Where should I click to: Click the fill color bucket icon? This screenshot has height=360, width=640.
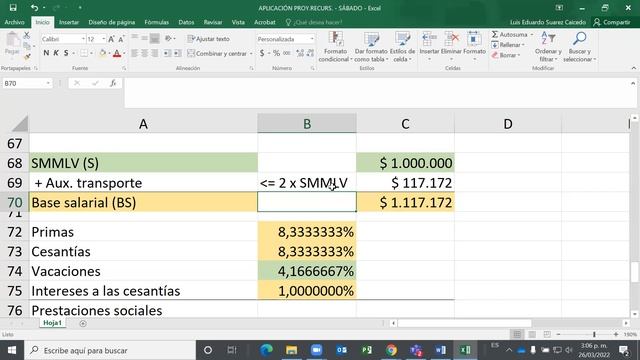tap(102, 53)
